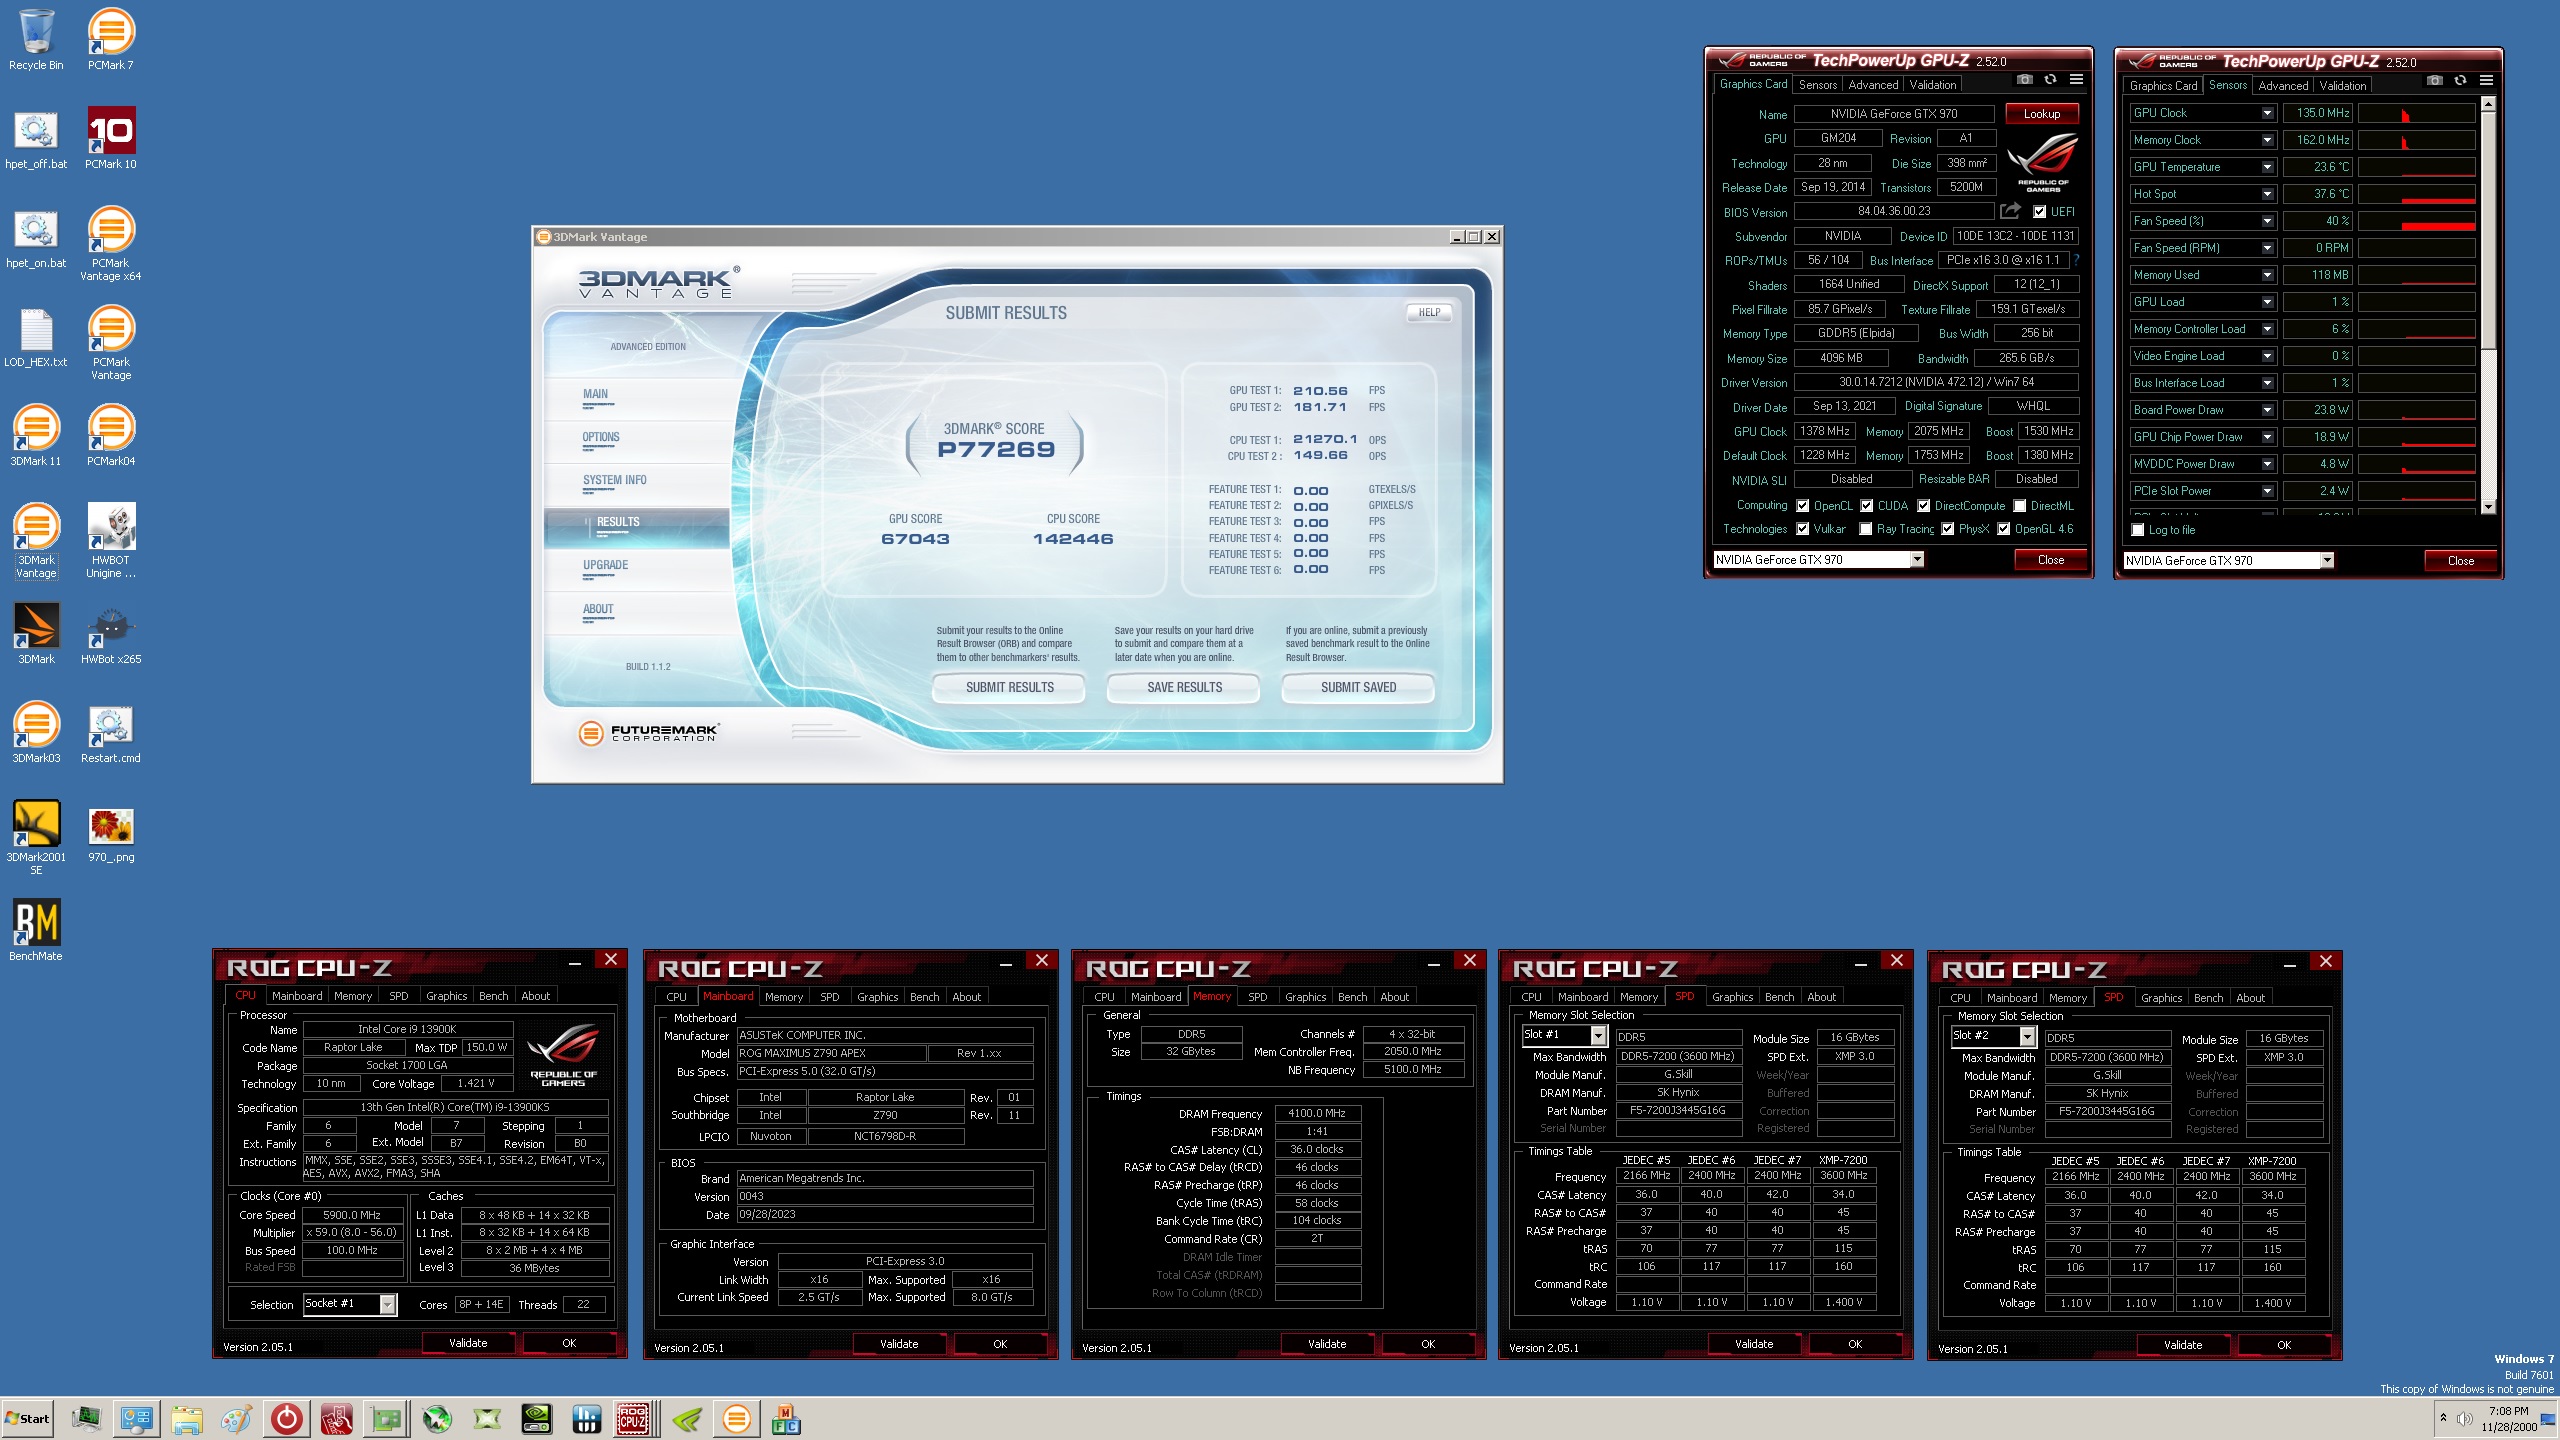Click Lookup button in GPU-Z
Image resolution: width=2560 pixels, height=1440 pixels.
point(2041,113)
